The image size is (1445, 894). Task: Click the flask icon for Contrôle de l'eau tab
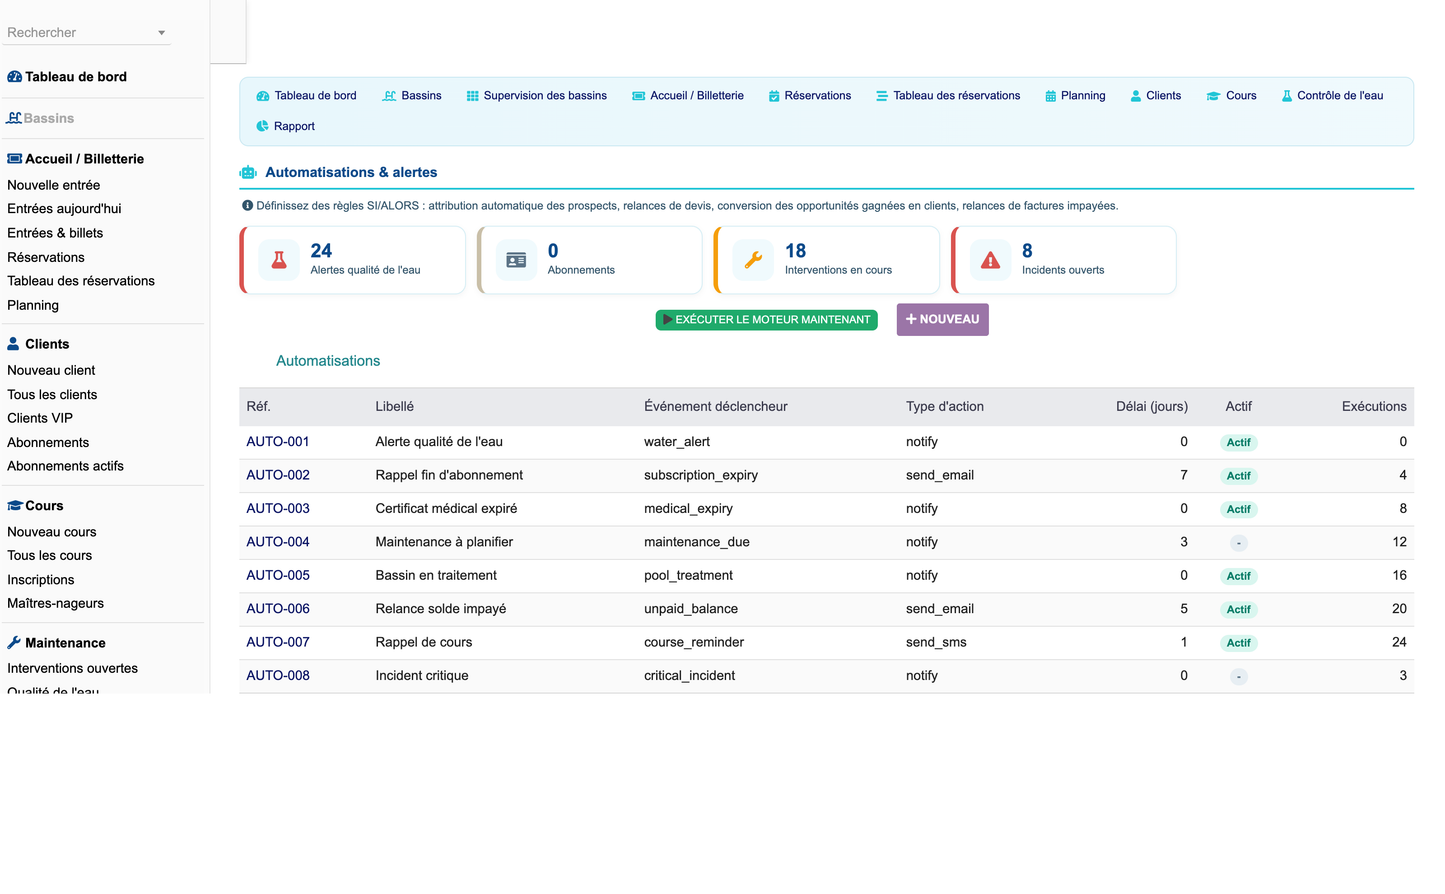click(x=1287, y=96)
